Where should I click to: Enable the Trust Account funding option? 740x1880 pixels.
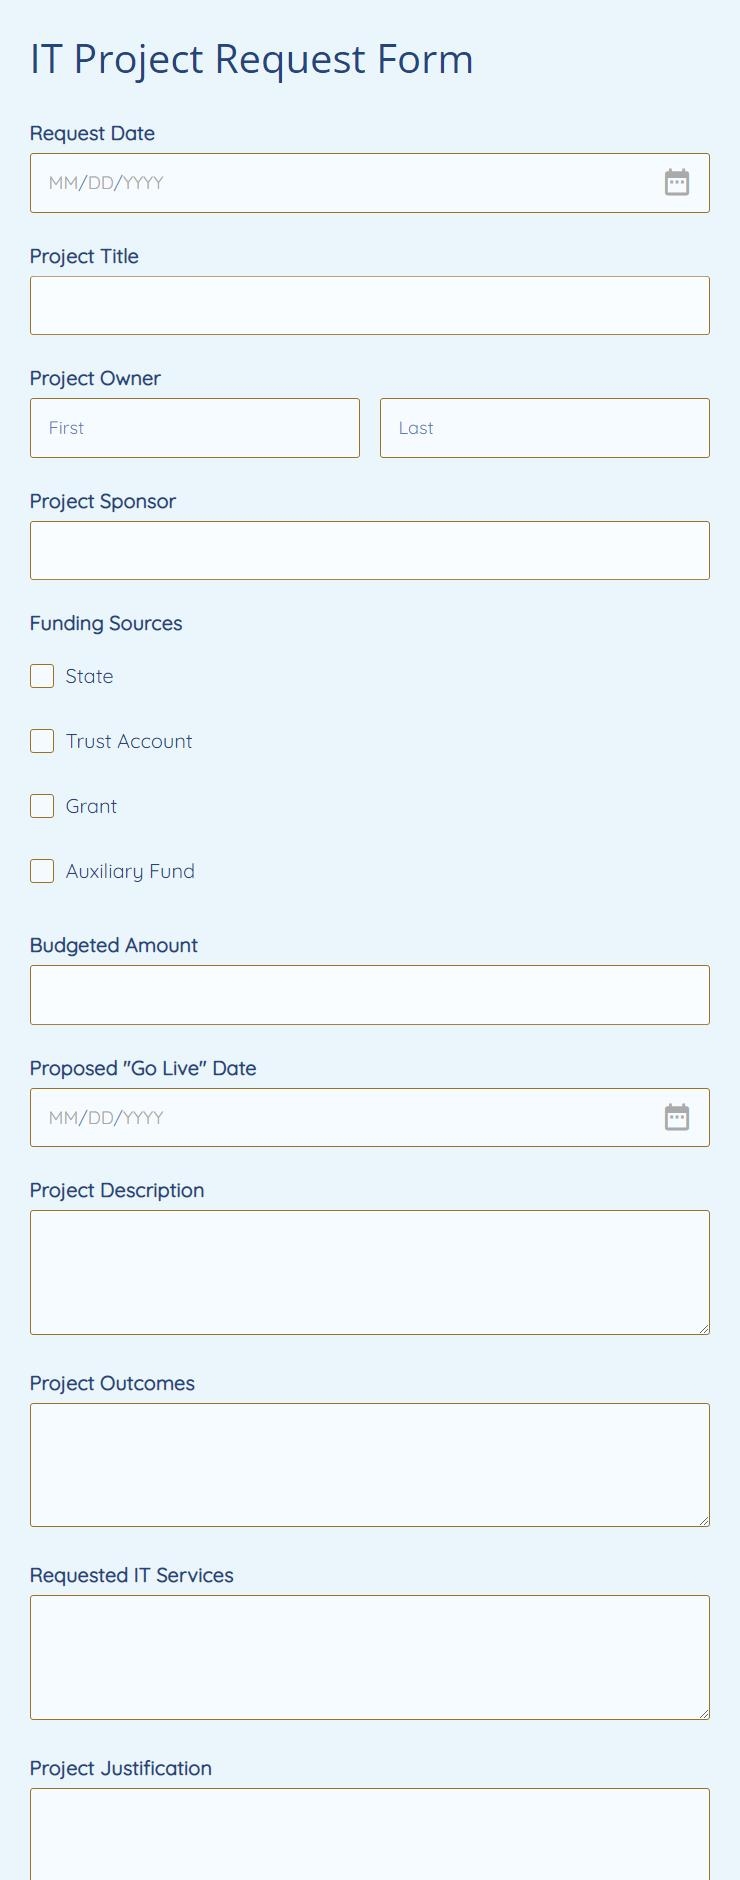tap(41, 741)
